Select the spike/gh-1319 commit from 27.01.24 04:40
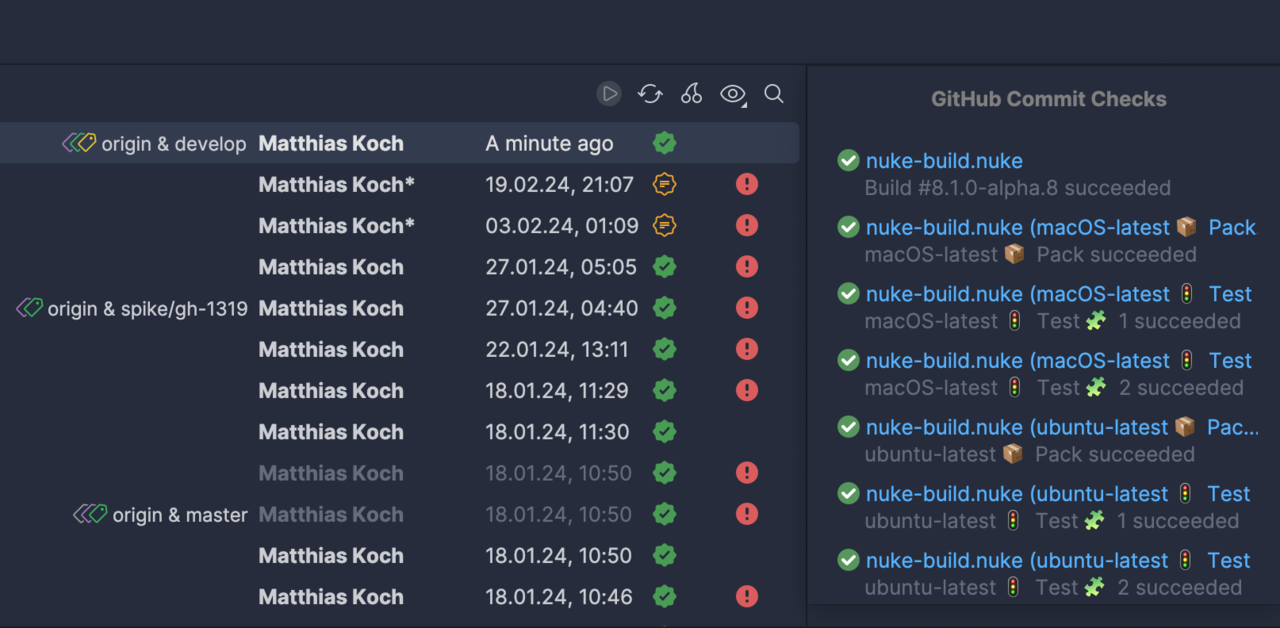 [400, 308]
